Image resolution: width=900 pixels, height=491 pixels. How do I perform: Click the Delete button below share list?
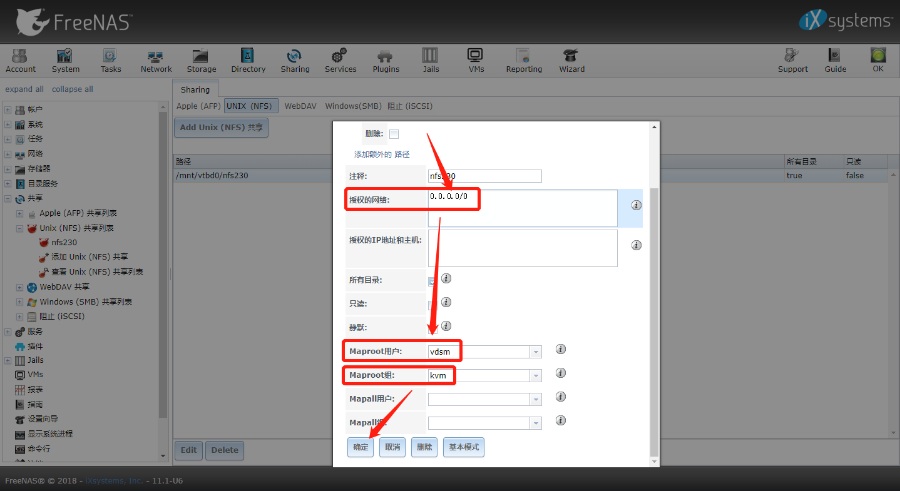pyautogui.click(x=224, y=450)
